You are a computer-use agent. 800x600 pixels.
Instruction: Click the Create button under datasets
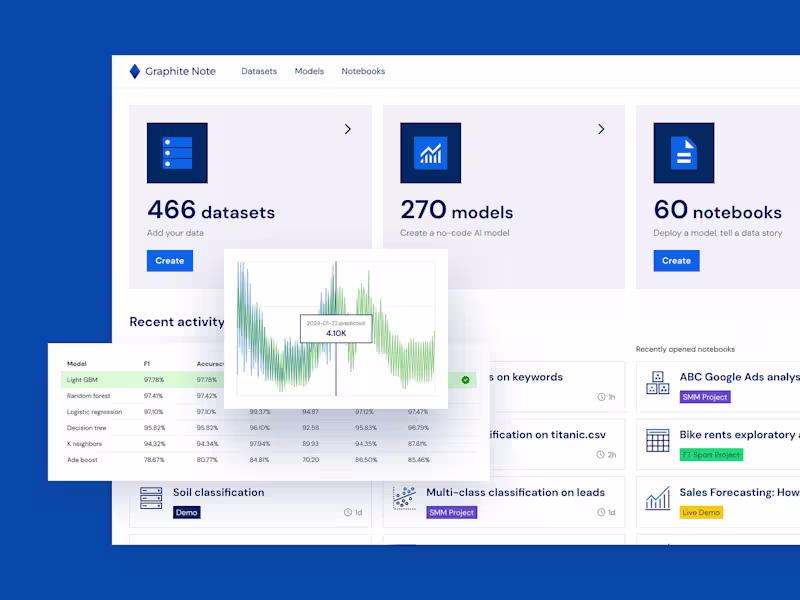(169, 260)
